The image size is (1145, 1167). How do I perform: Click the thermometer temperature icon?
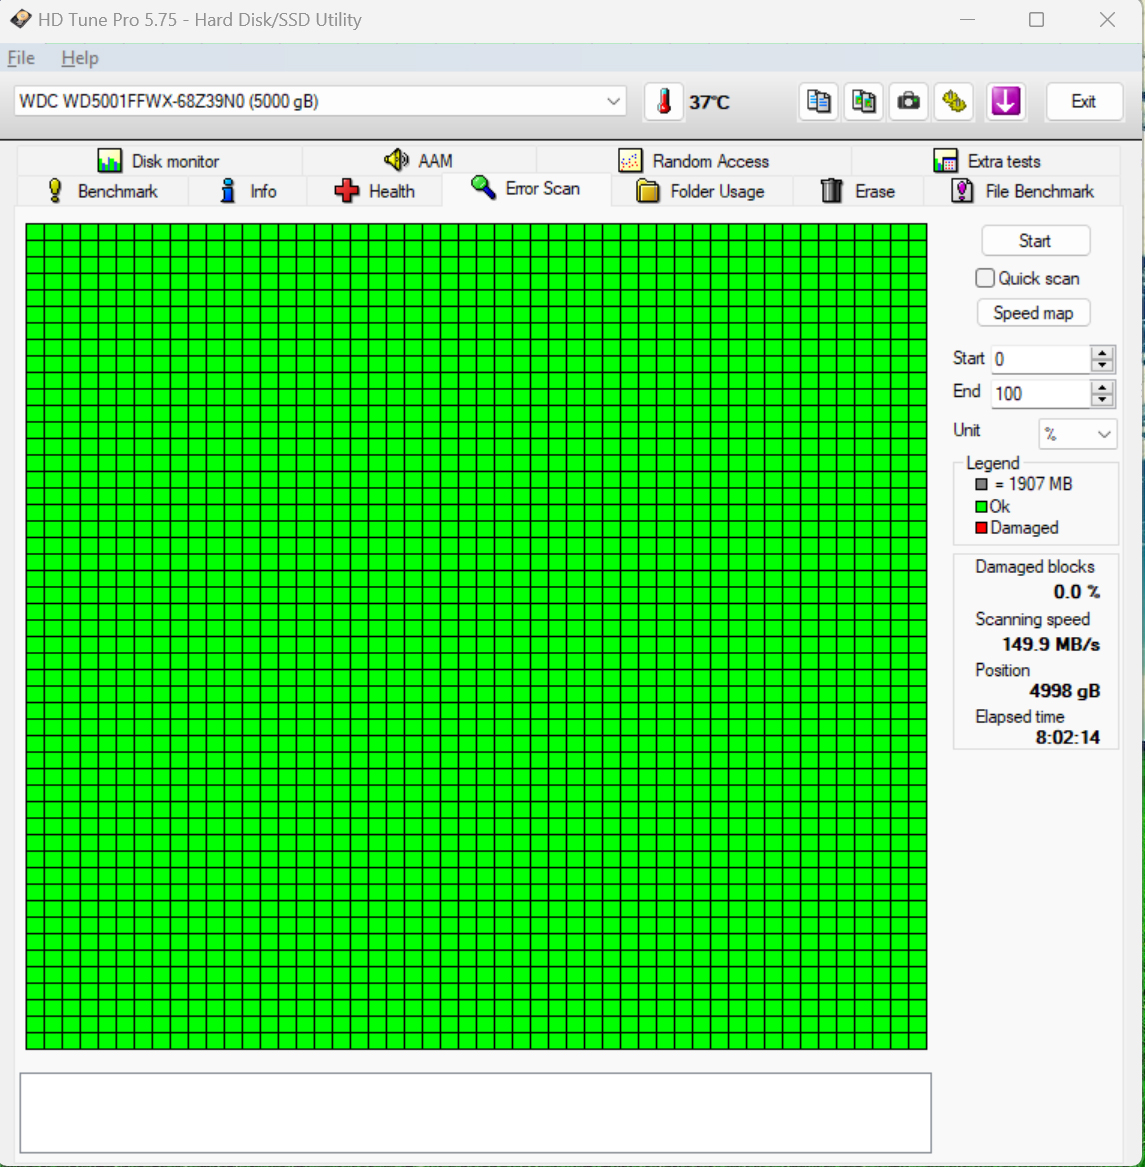click(x=663, y=101)
